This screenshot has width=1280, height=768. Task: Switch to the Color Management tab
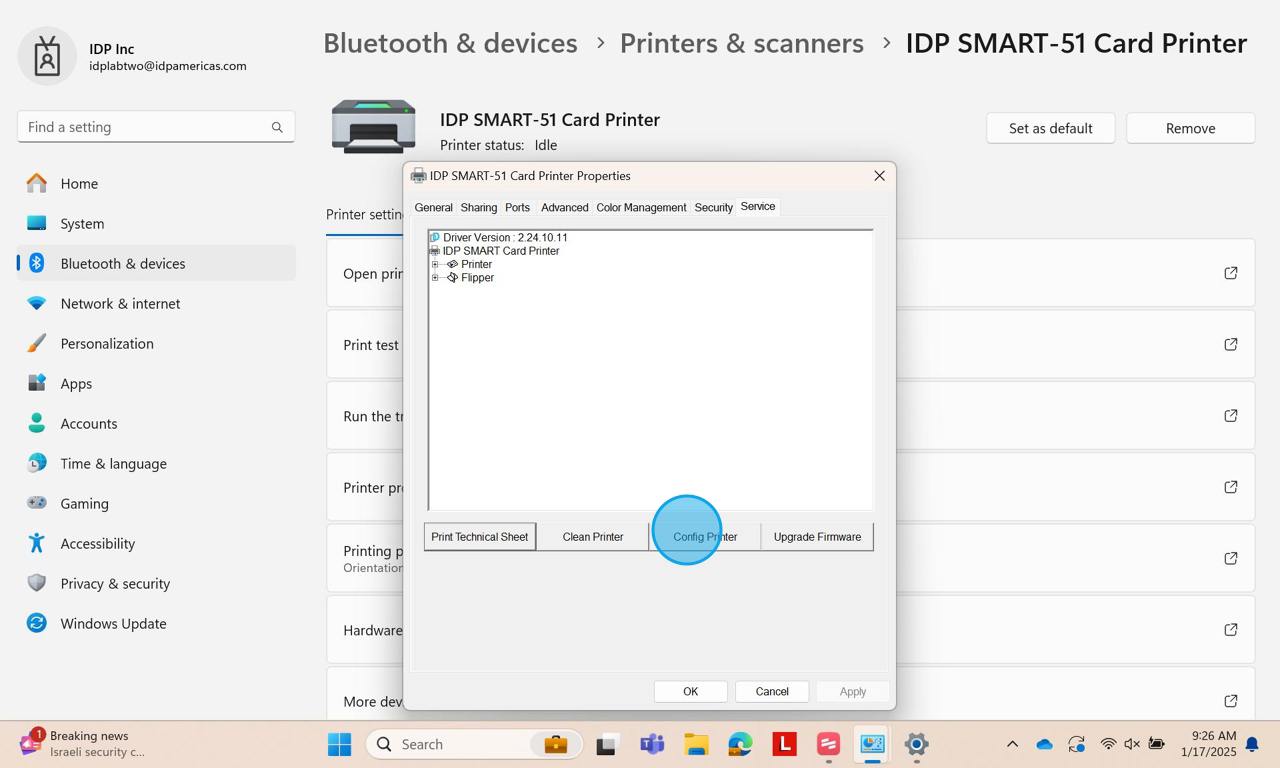pyautogui.click(x=641, y=207)
